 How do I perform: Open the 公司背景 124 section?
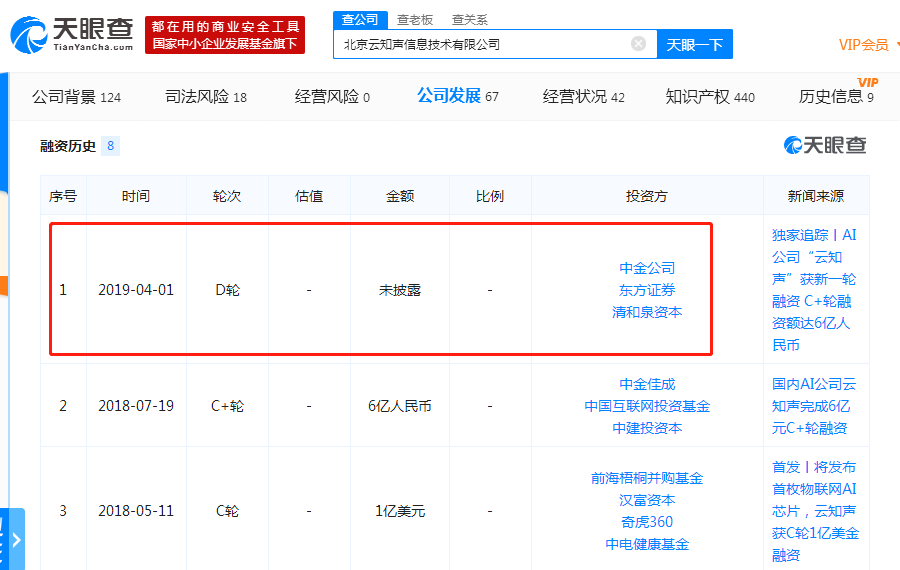pyautogui.click(x=76, y=96)
